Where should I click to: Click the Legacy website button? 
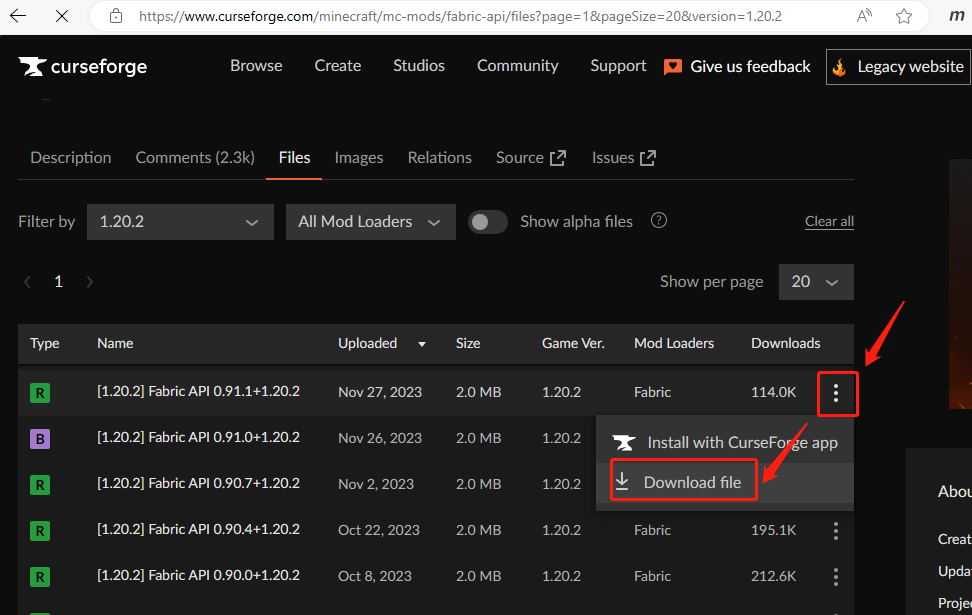pos(899,66)
